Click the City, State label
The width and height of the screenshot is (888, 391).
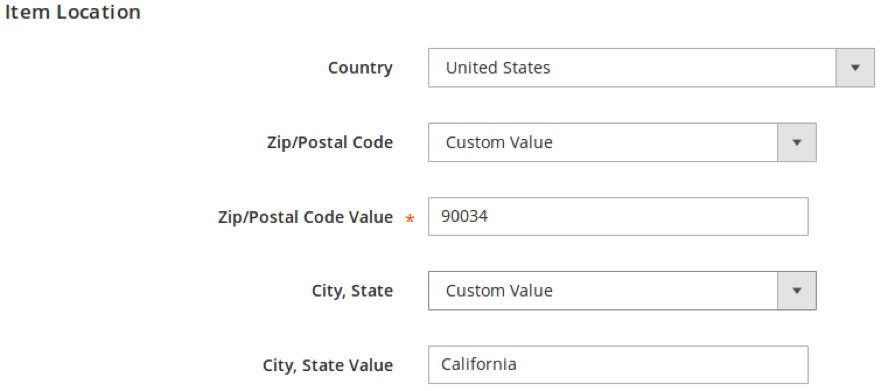(352, 291)
